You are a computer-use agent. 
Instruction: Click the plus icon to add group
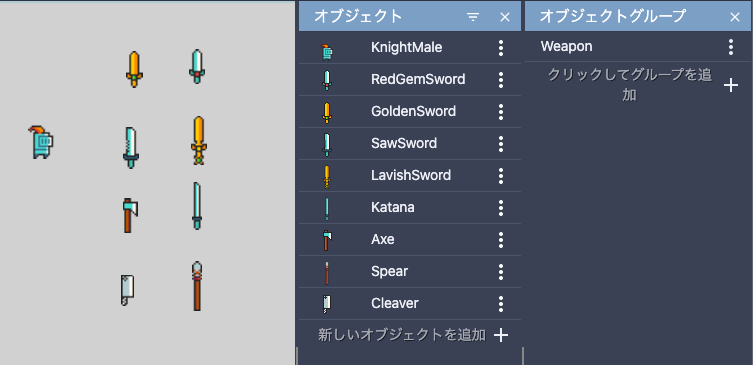click(x=730, y=85)
